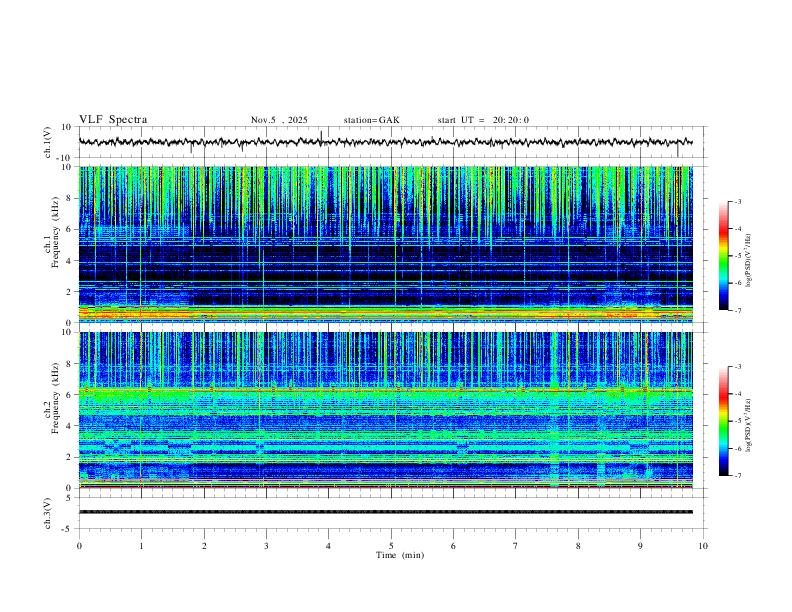This screenshot has width=792, height=612.
Task: Click the "VLF Spectra" plot title
Action: (113, 120)
